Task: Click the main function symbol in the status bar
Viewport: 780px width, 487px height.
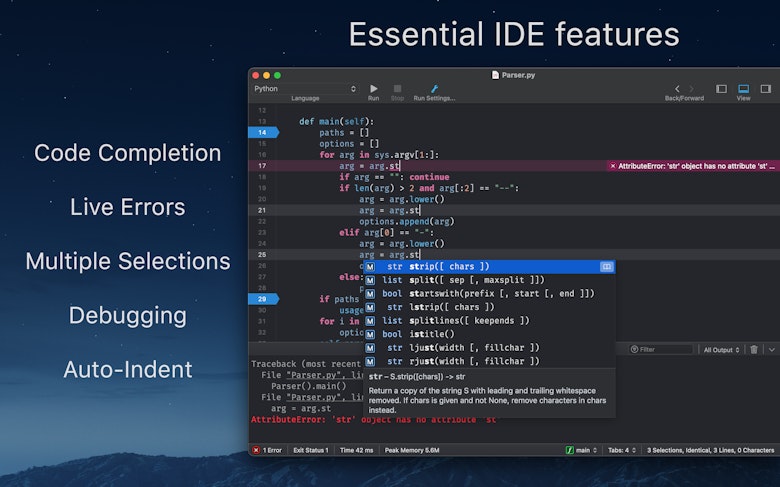Action: click(579, 450)
